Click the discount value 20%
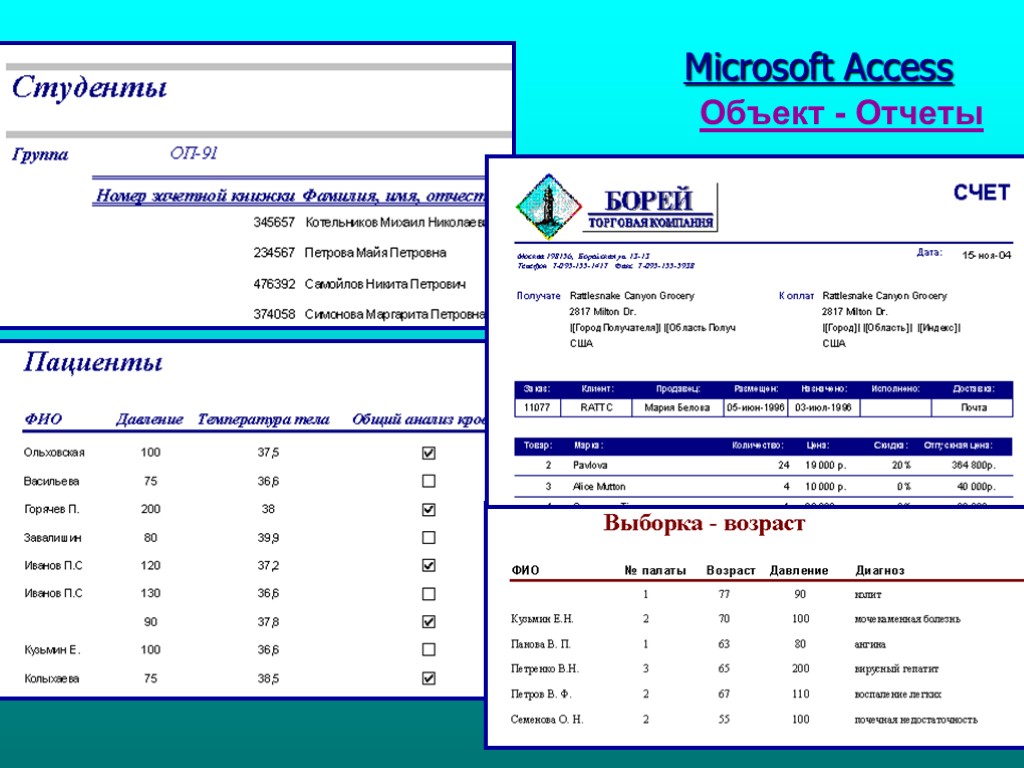Screen dimensions: 1024x768 point(901,466)
